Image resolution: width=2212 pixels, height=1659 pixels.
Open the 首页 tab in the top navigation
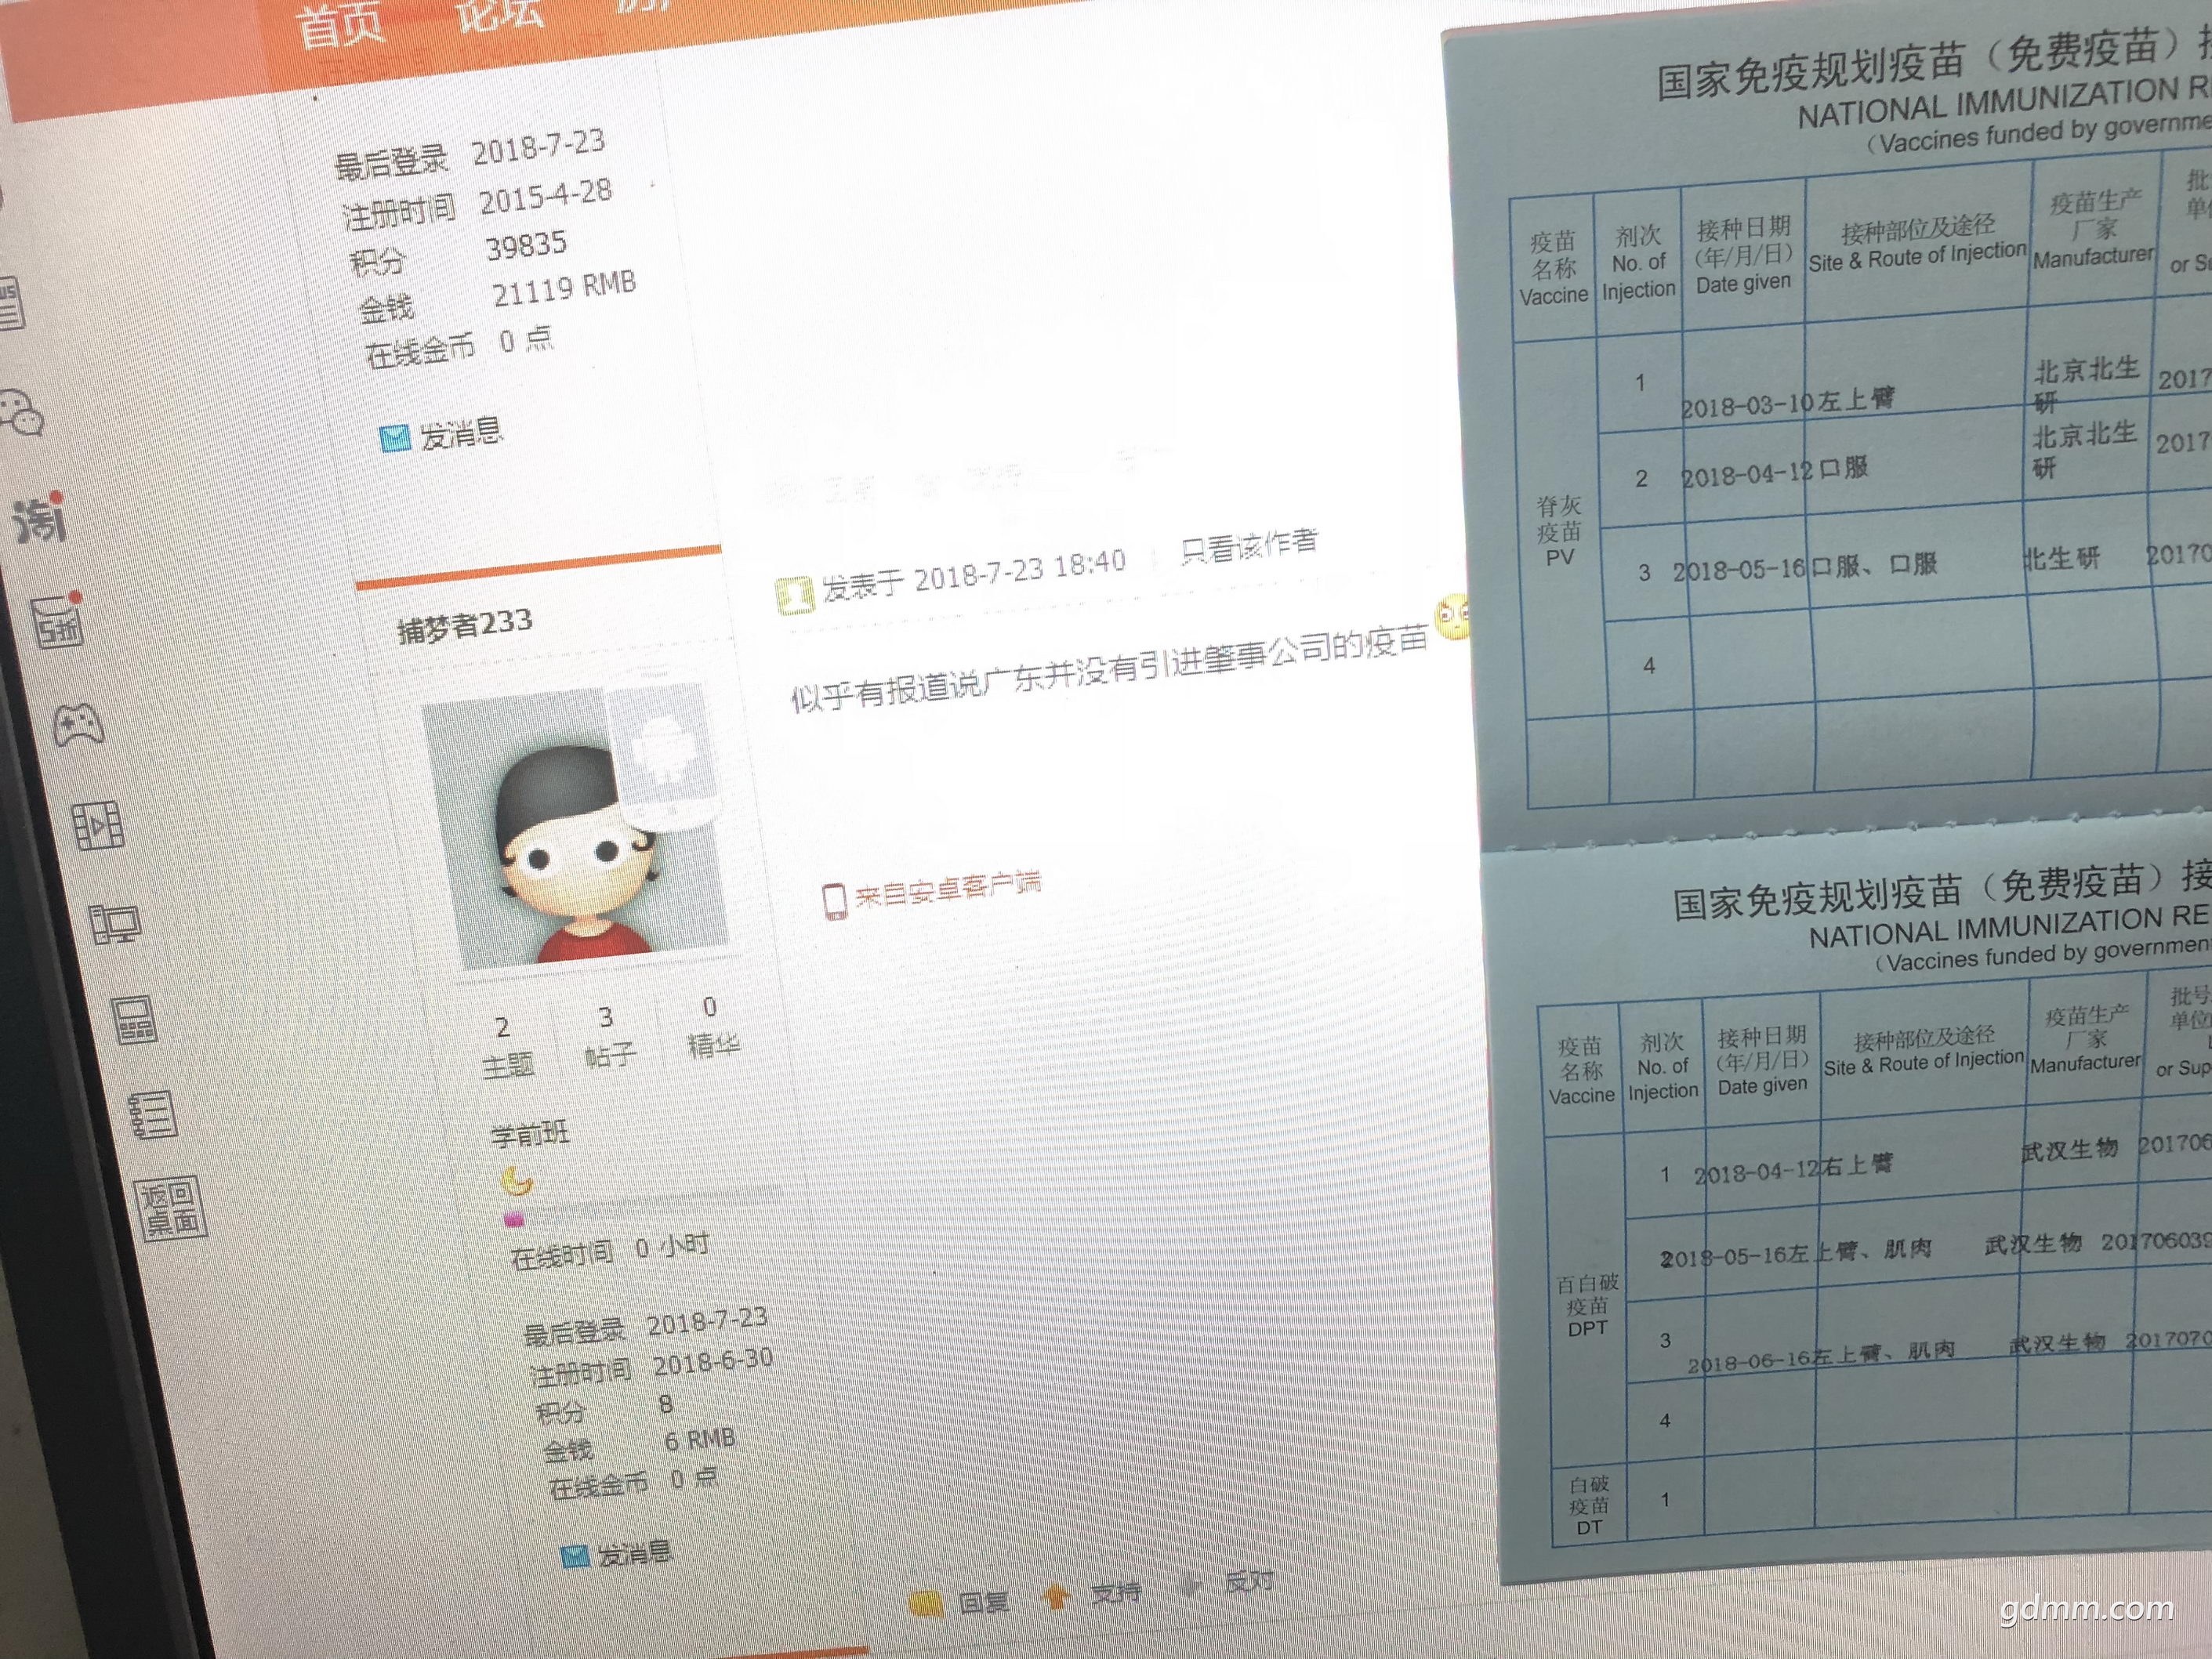tap(341, 25)
